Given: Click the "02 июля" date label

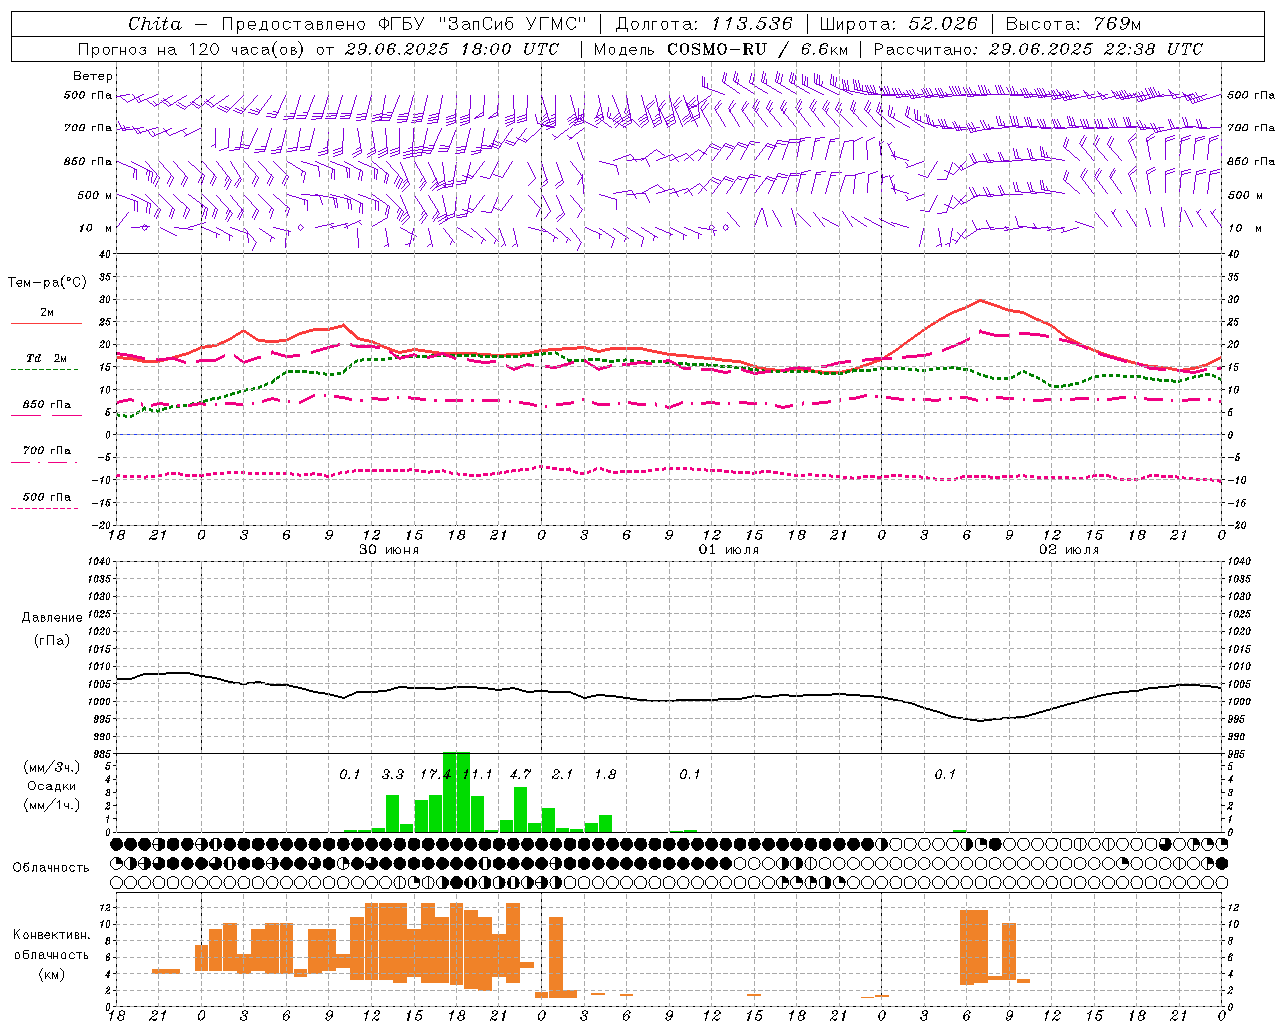Looking at the screenshot, I should (1069, 550).
